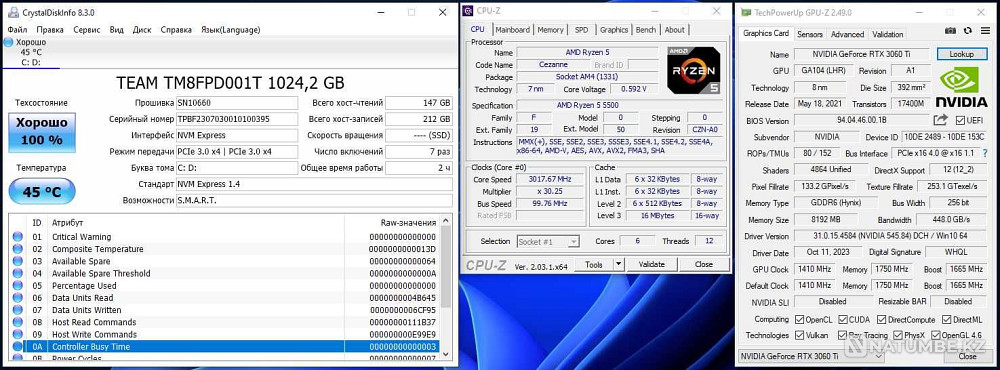Switch to the SPD tab in CPU-Z
The image size is (1000, 370).
point(581,30)
